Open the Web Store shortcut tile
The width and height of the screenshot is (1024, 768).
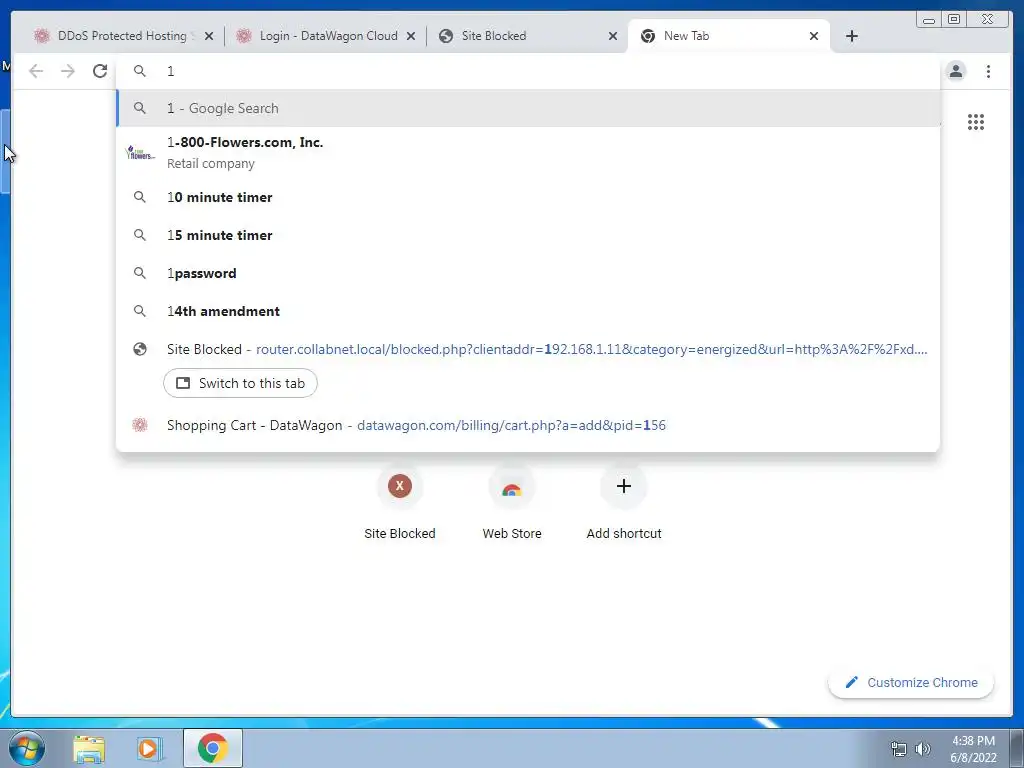tap(512, 503)
